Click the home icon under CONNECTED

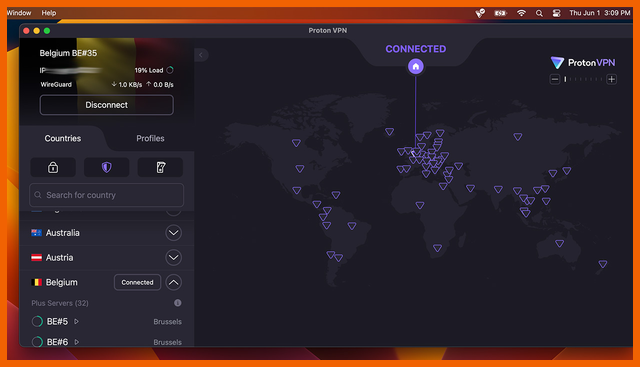point(416,67)
